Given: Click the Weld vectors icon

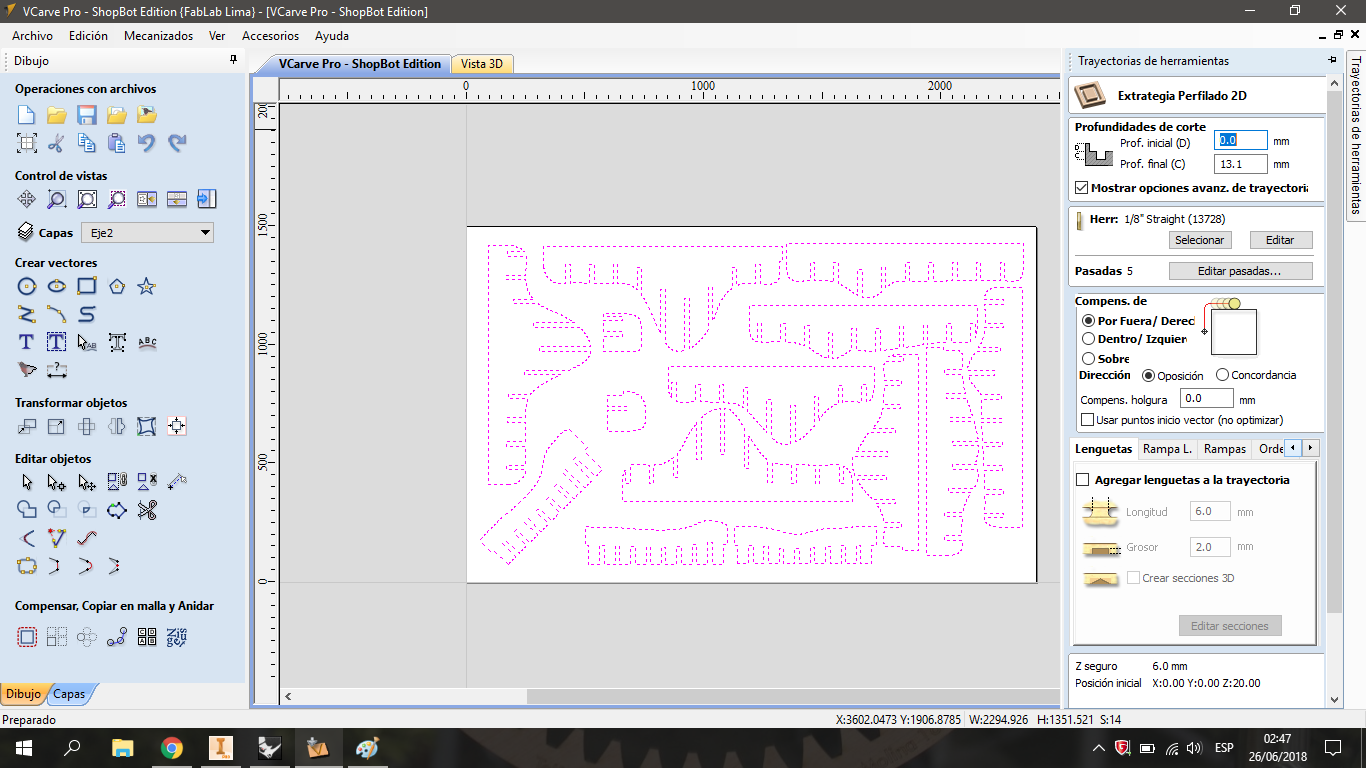Looking at the screenshot, I should (x=27, y=510).
